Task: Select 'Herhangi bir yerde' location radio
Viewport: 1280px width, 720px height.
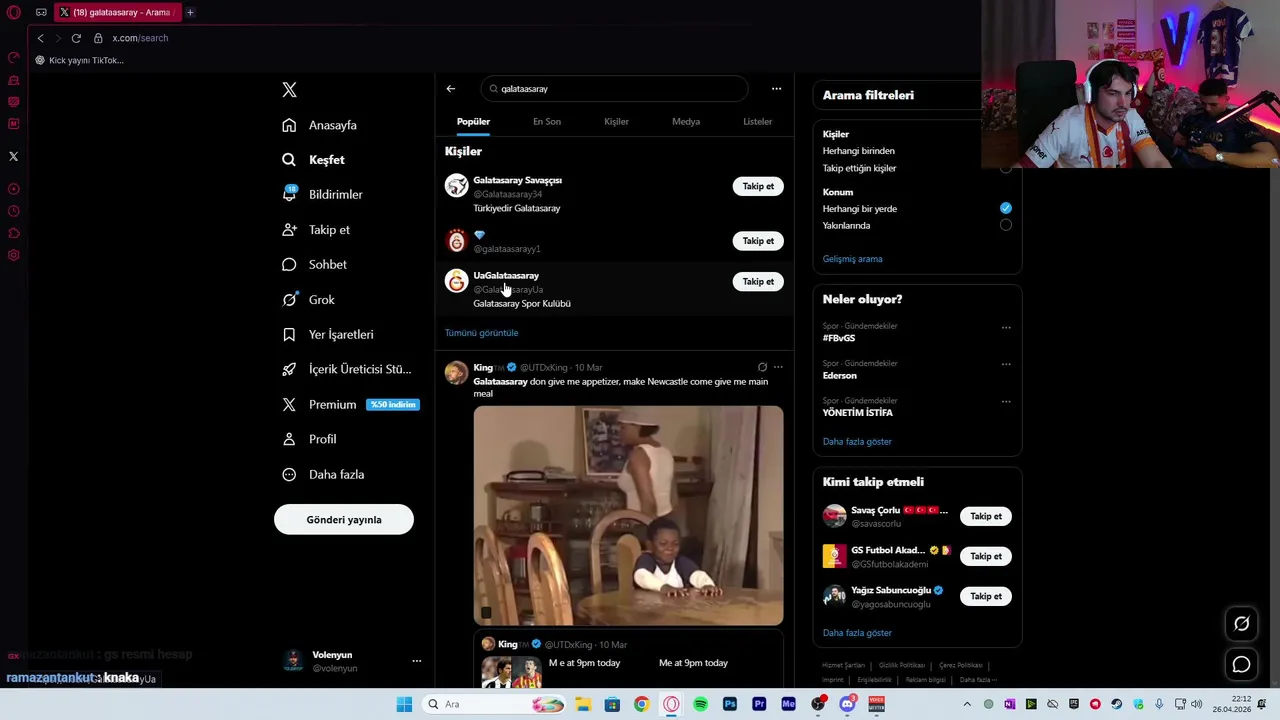Action: (1005, 208)
